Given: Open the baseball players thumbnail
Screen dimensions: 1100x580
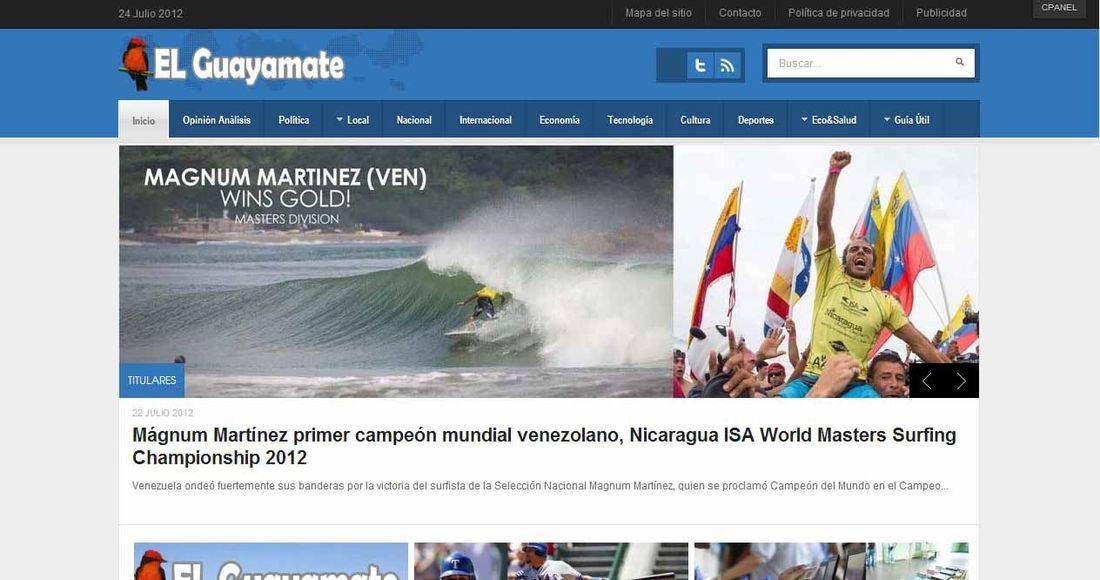Looking at the screenshot, I should [x=551, y=561].
